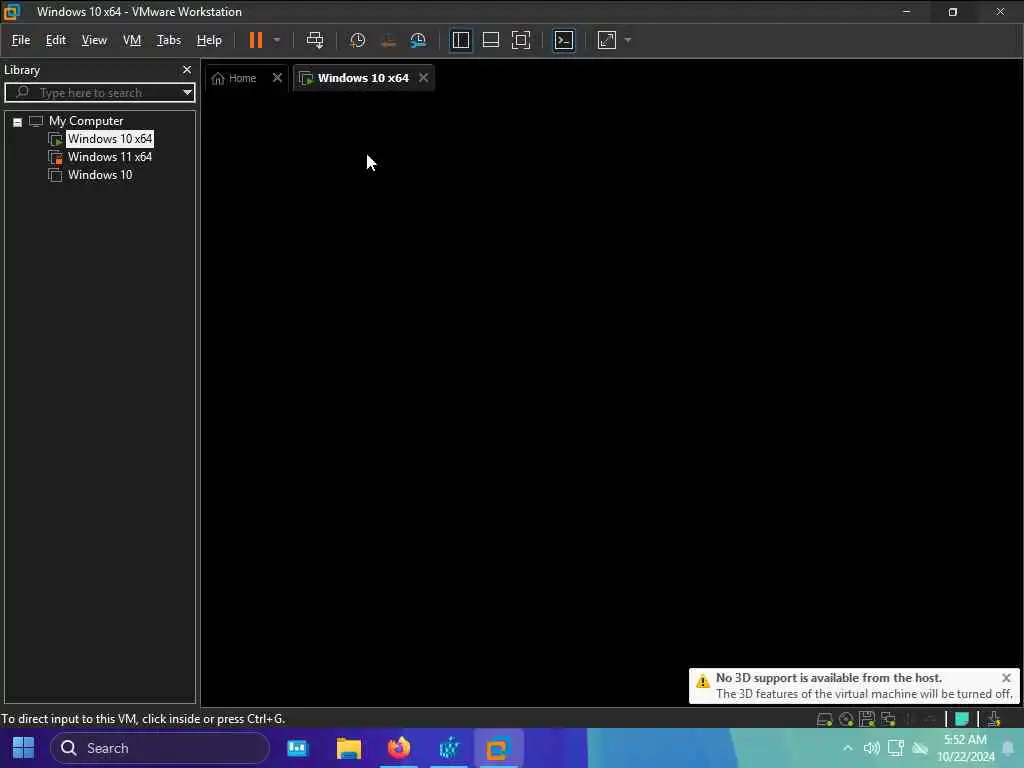Click the VM status bar download icon
The height and width of the screenshot is (768, 1024).
click(994, 719)
